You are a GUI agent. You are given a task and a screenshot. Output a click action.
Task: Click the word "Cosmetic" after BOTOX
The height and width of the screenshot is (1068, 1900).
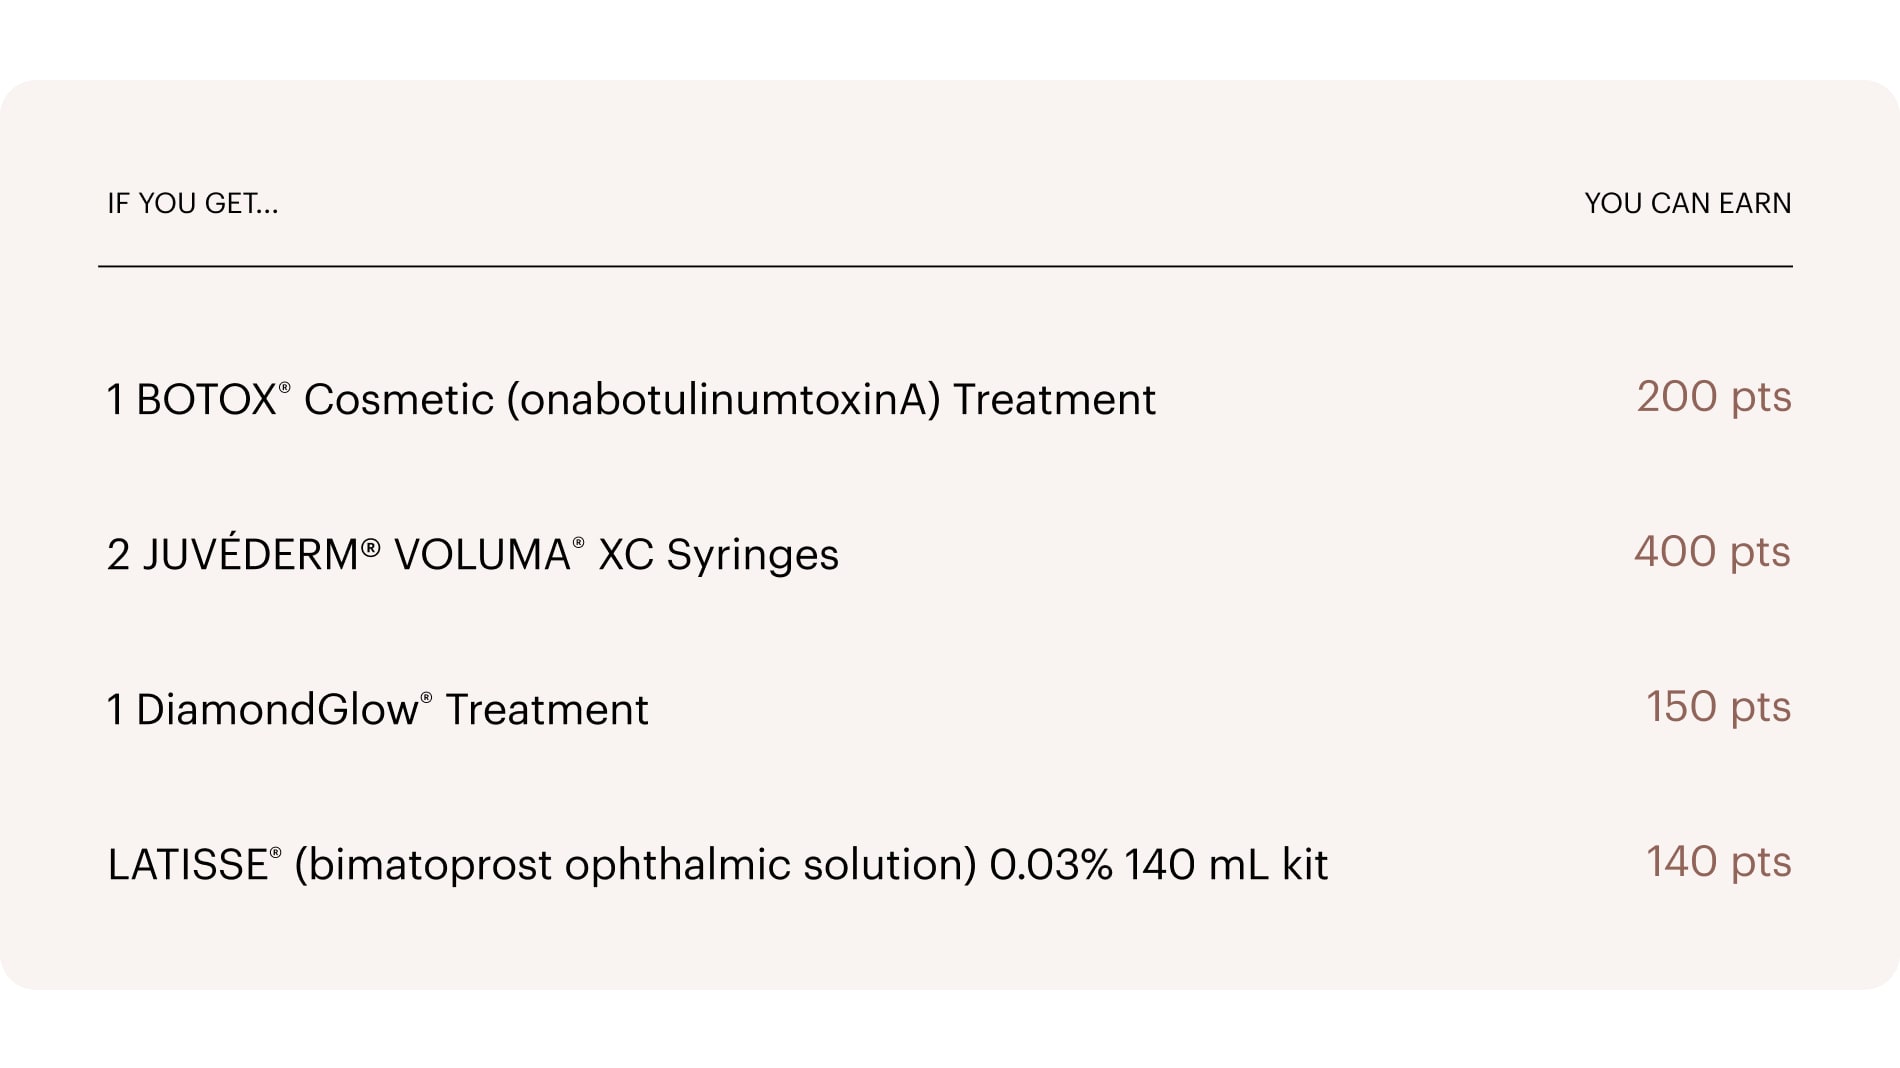[398, 400]
